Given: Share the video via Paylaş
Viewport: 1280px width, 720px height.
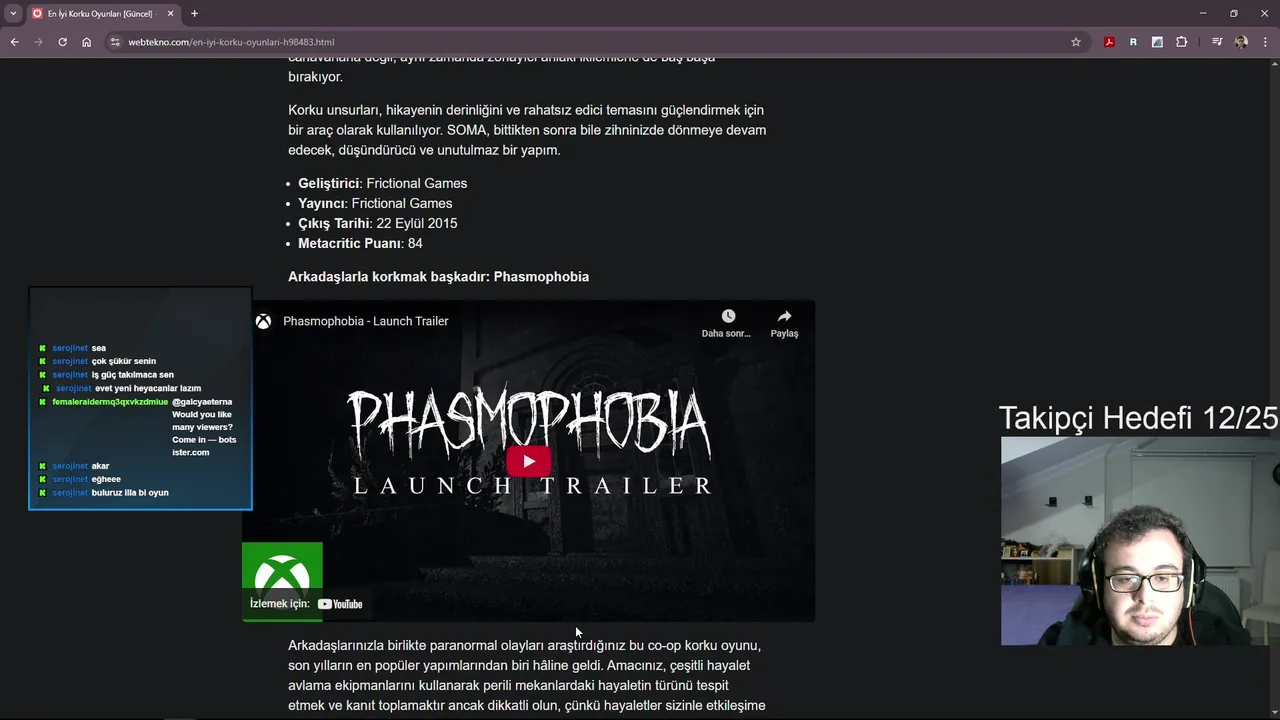Looking at the screenshot, I should 784,323.
